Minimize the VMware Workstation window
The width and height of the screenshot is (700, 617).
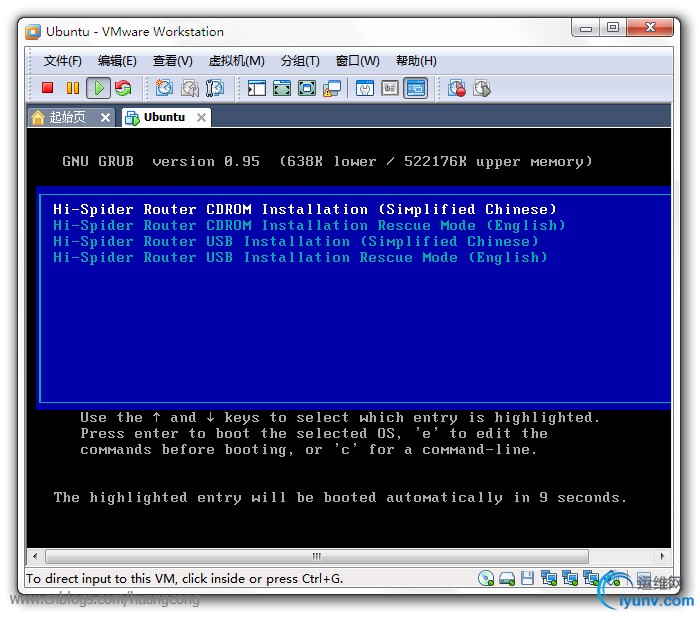click(586, 28)
